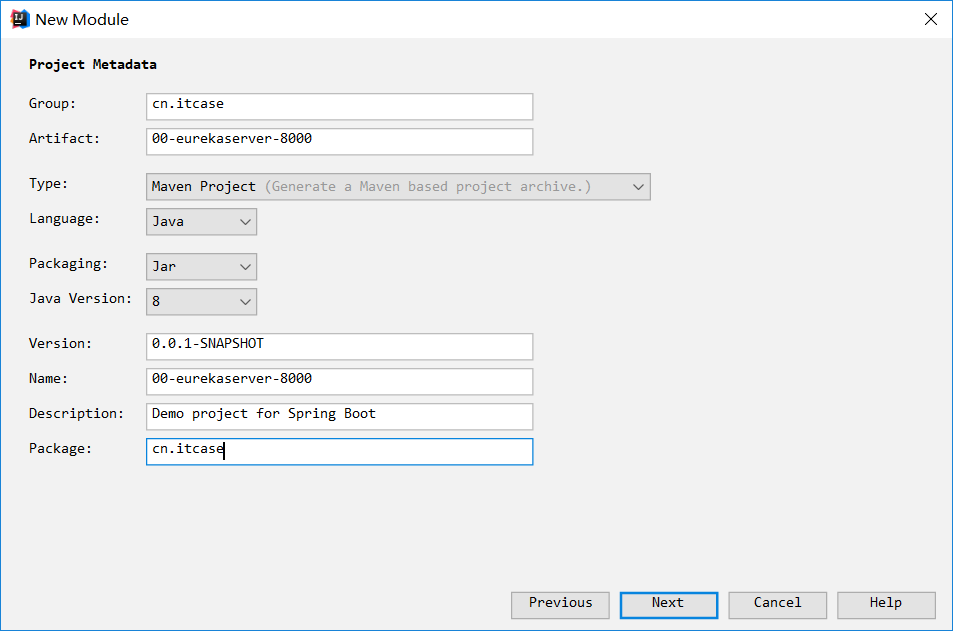The image size is (953, 631).
Task: Cancel the module creation
Action: (777, 604)
